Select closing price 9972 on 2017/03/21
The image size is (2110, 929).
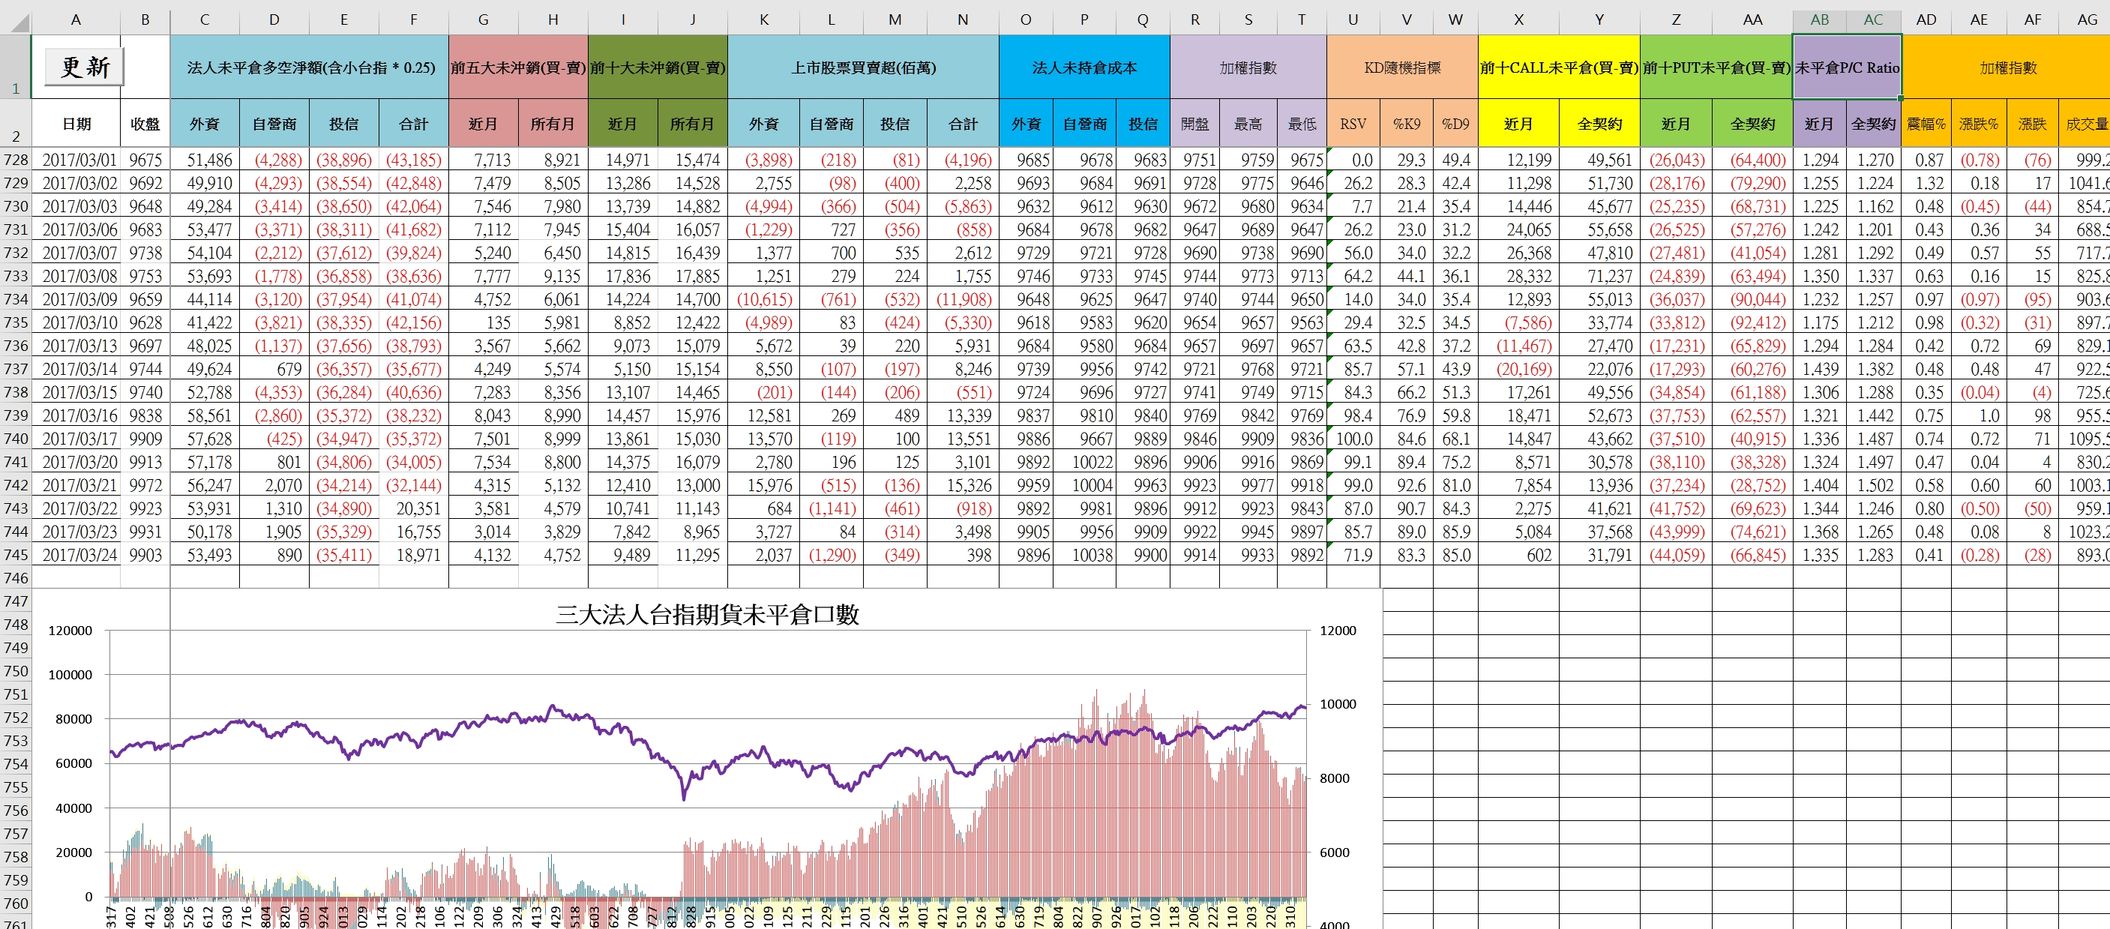(145, 485)
